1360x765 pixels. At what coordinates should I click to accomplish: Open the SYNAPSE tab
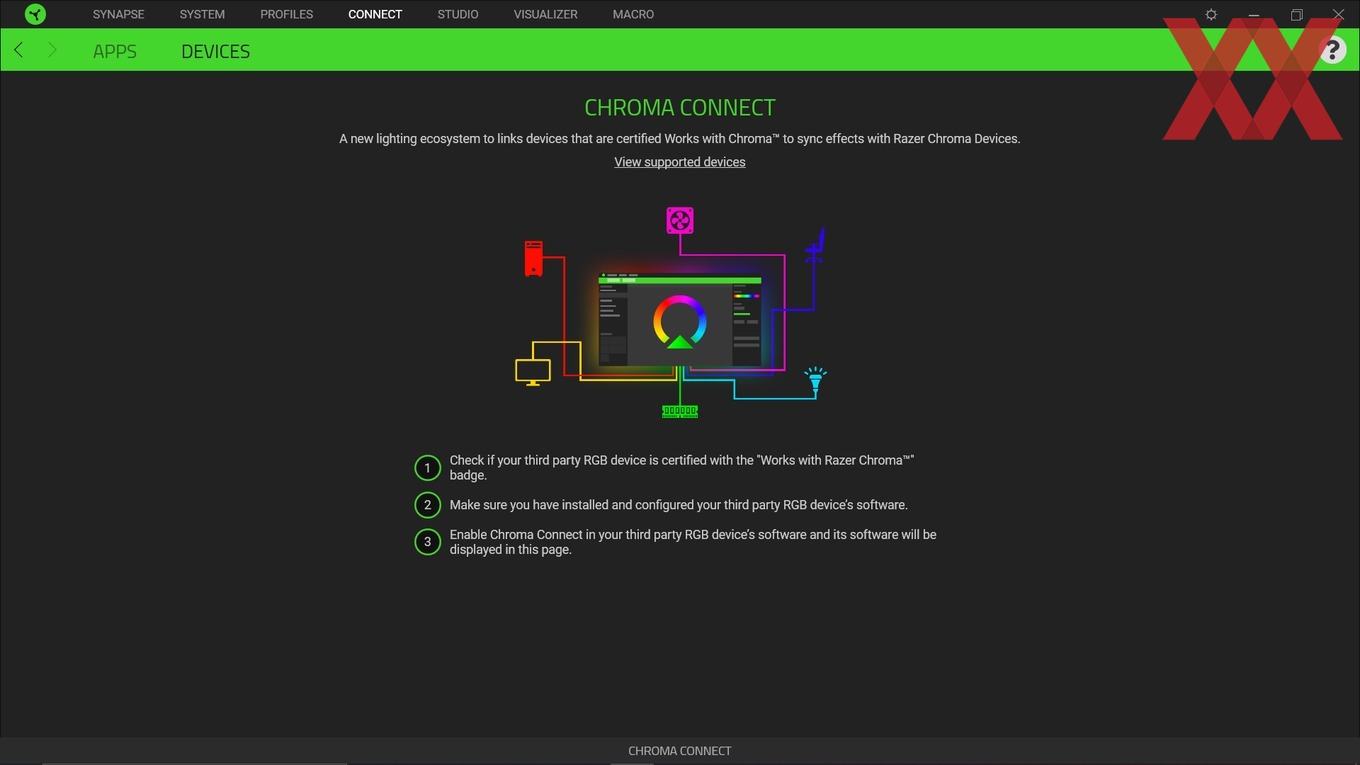(x=118, y=14)
